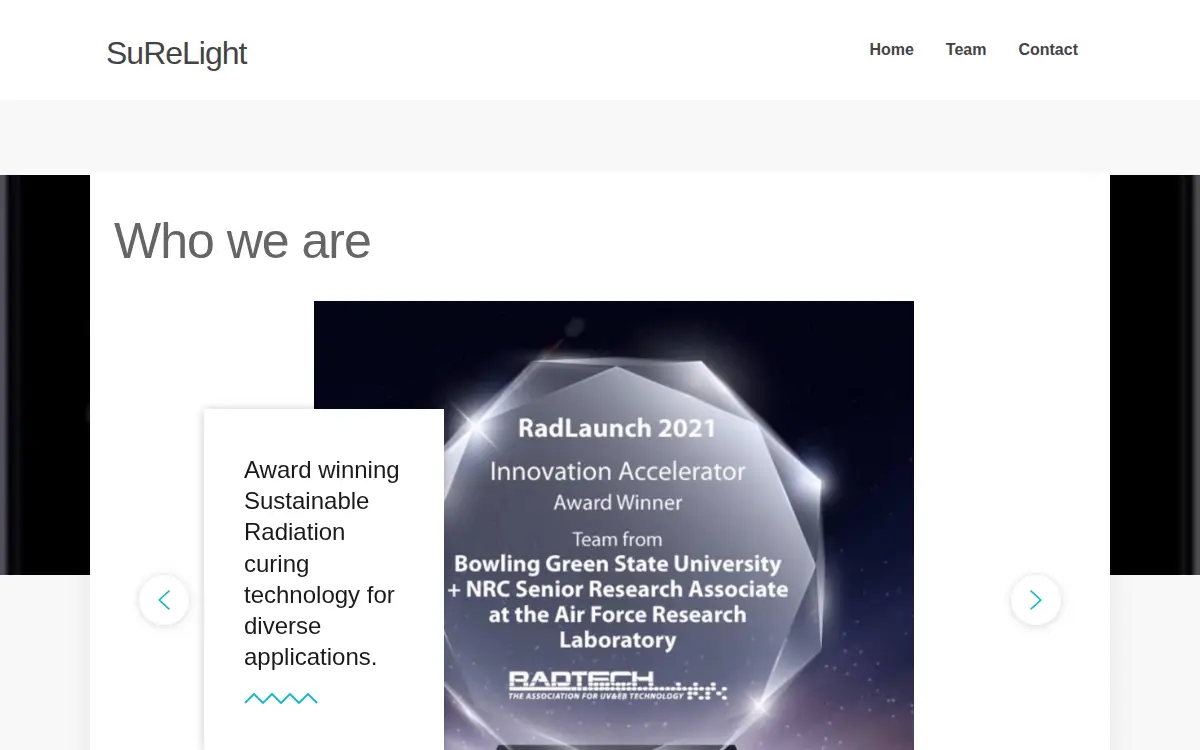Screen dimensions: 1200x750
Task: Open the Home menu item
Action: (891, 50)
